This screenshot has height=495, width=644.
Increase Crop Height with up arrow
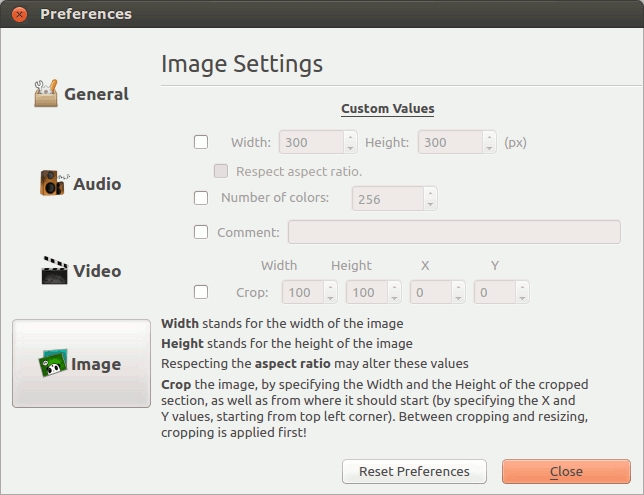point(394,287)
